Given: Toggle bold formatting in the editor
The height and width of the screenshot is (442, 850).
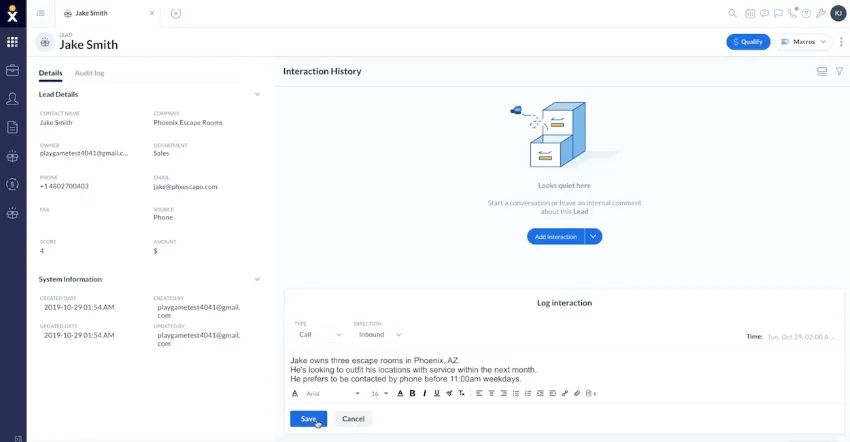Looking at the screenshot, I should tap(413, 393).
